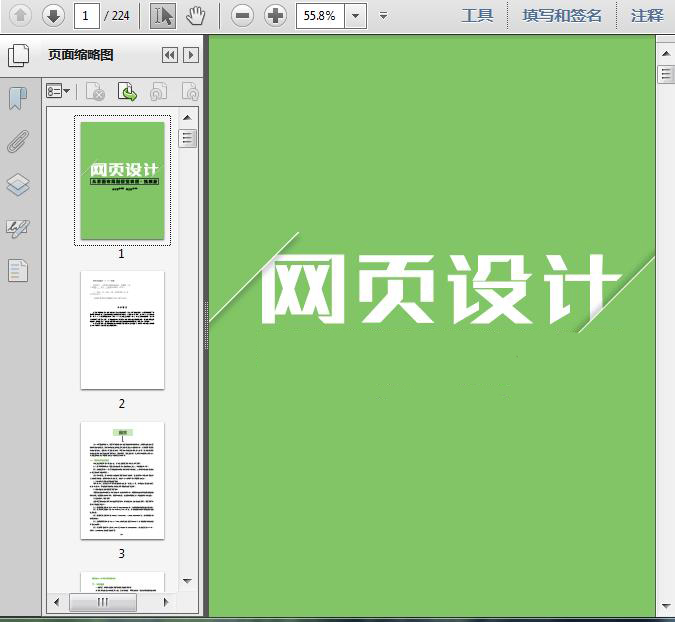Open the 工具 (Tools) pane
The width and height of the screenshot is (675, 622).
click(x=477, y=15)
